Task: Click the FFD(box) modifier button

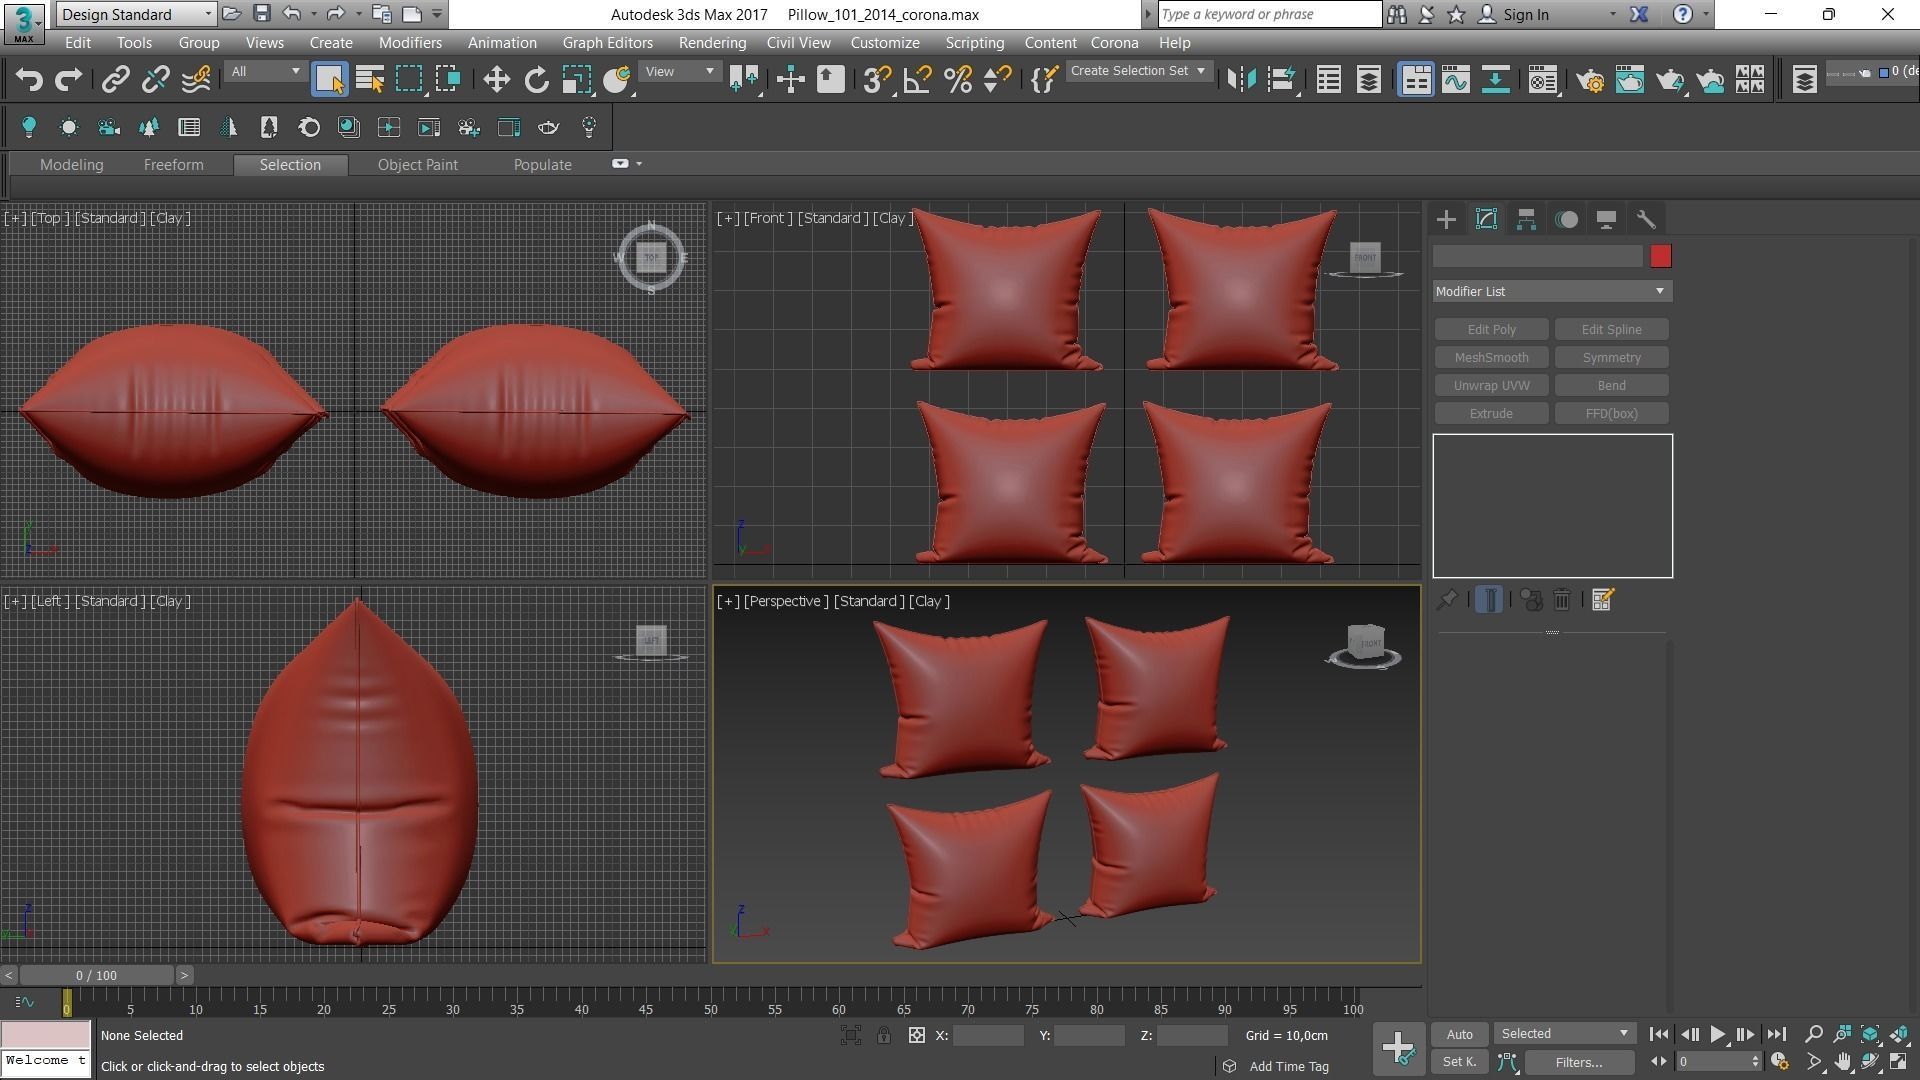Action: point(1611,413)
